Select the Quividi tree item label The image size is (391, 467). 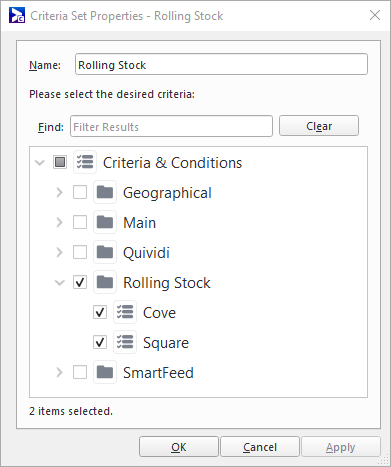tap(146, 253)
